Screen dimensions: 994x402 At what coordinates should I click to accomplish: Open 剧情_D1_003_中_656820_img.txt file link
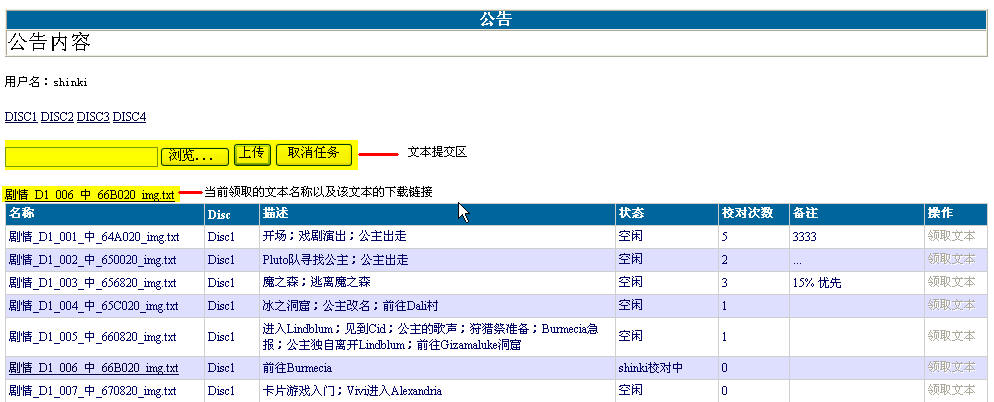[93, 283]
